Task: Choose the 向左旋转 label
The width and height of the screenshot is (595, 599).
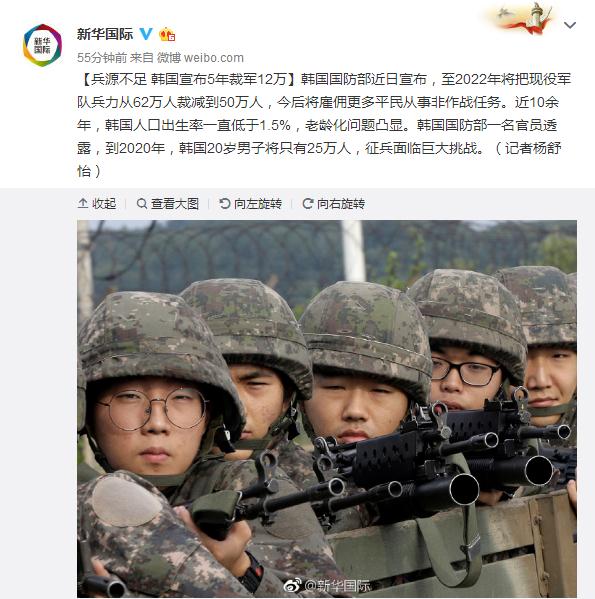Action: click(x=258, y=204)
